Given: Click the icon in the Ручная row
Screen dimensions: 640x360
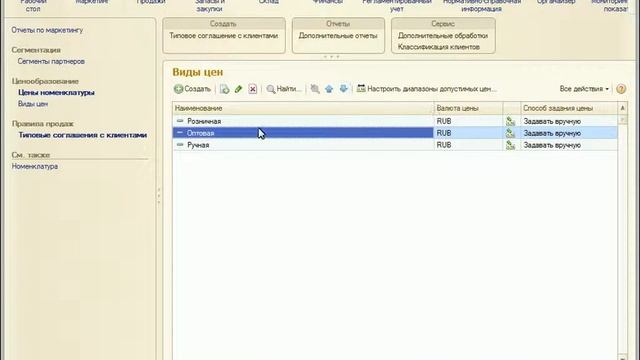Looking at the screenshot, I should coord(511,145).
